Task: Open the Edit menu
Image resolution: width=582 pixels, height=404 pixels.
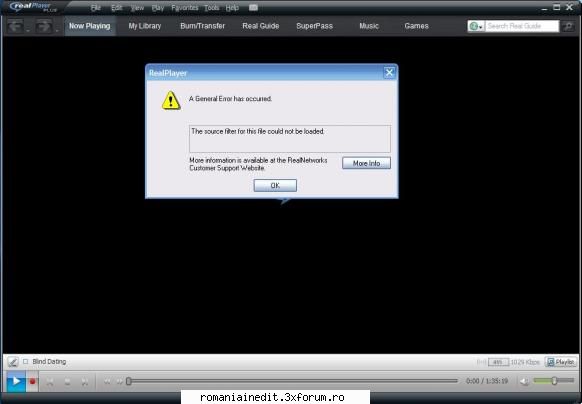Action: (x=117, y=7)
